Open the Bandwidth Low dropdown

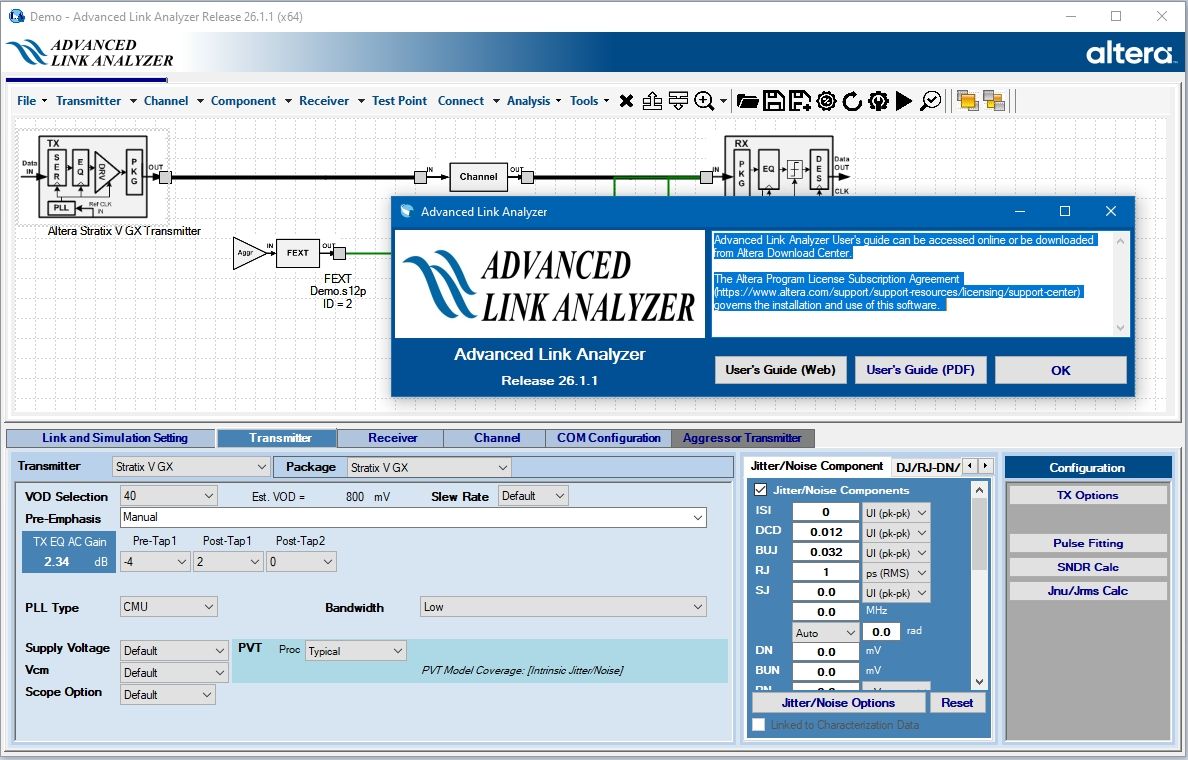(563, 607)
